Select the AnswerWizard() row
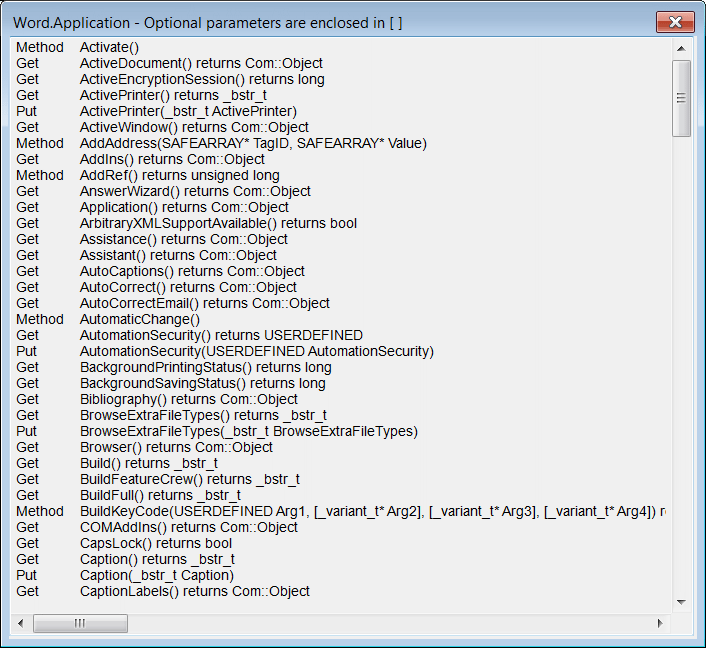The width and height of the screenshot is (706, 648). pyautogui.click(x=341, y=191)
